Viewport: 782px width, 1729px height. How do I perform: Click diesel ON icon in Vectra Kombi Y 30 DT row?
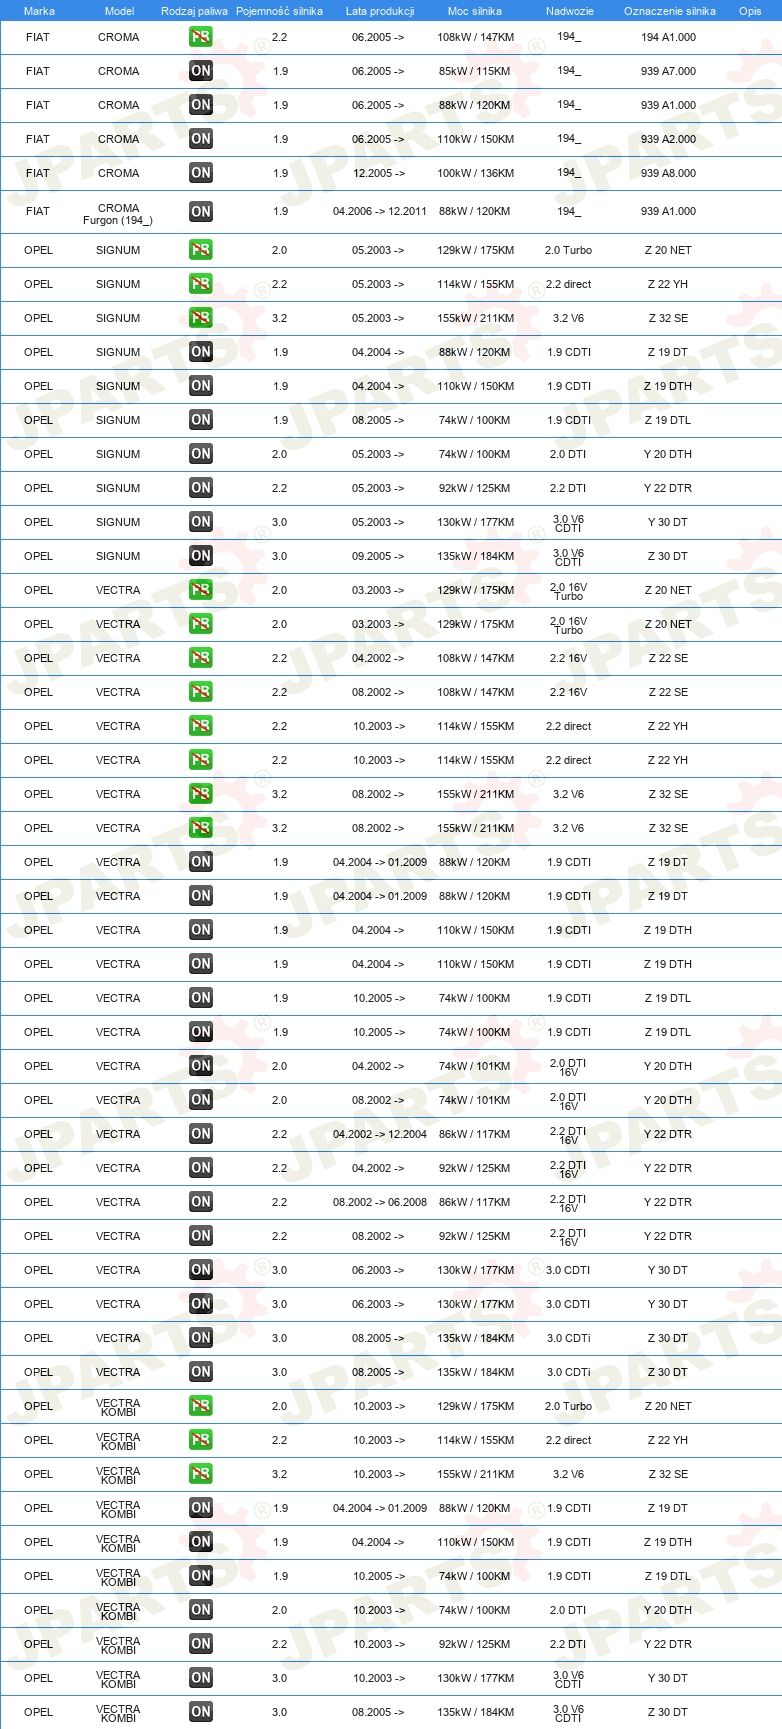coord(201,1678)
